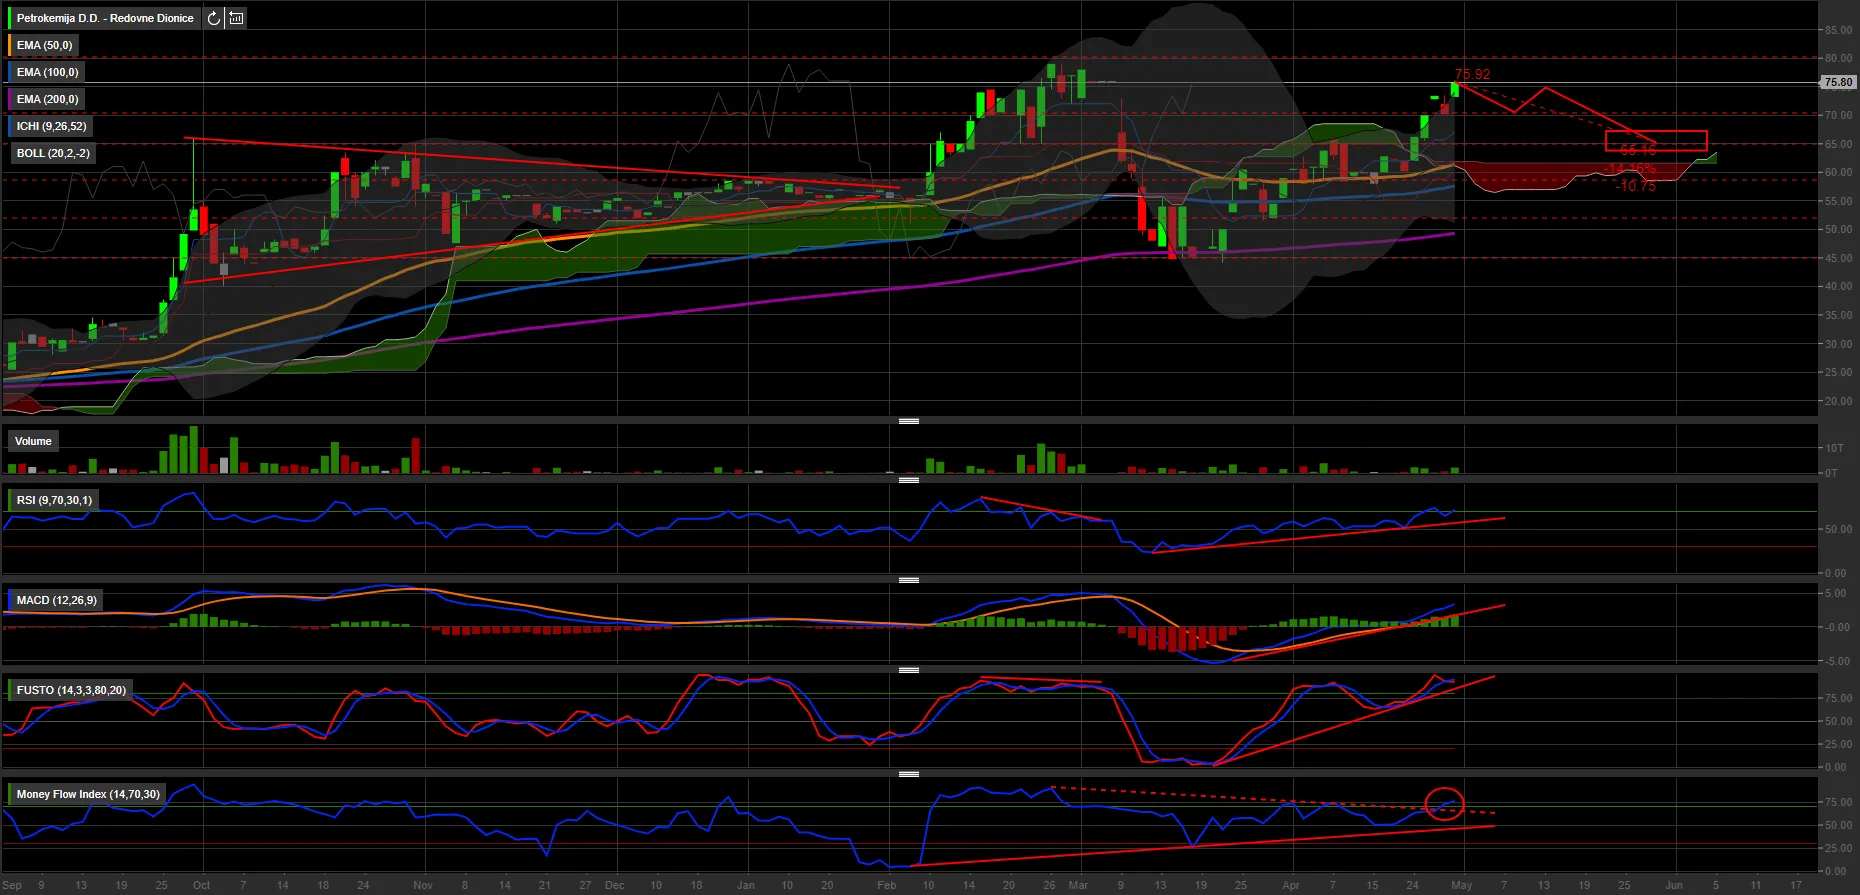Select the Petrokemija D.D. - Redovne Dionice label
1860x895 pixels.
tap(105, 18)
